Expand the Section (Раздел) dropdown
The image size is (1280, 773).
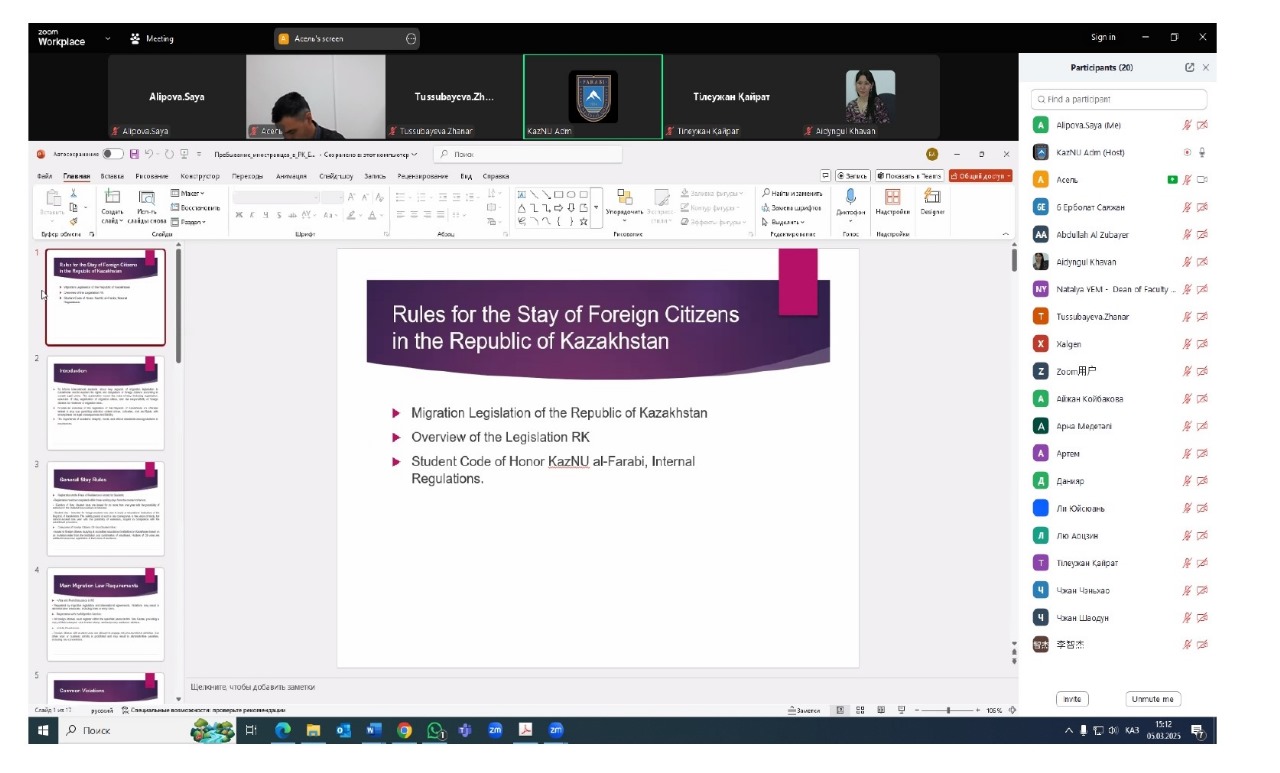(x=187, y=221)
